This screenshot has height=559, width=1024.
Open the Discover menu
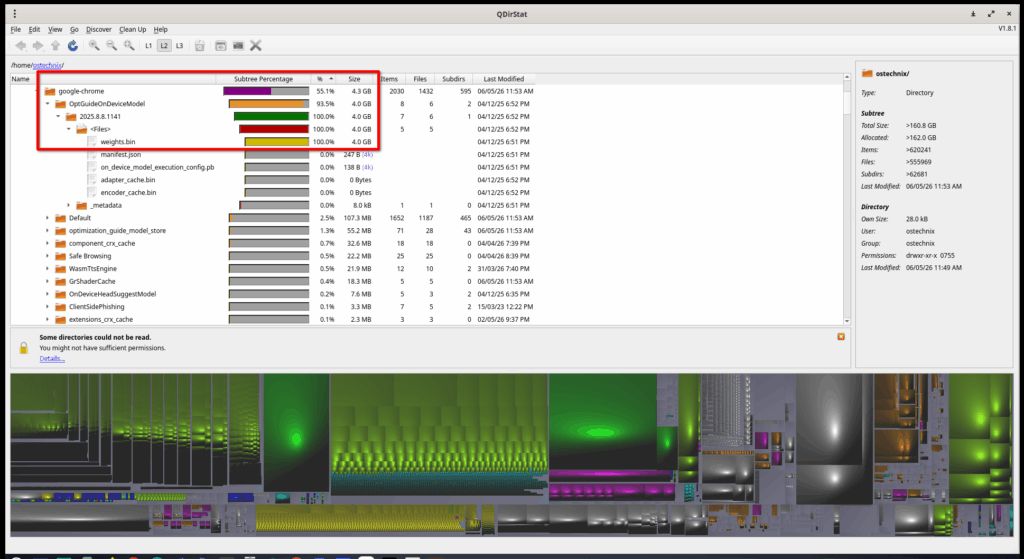pos(99,29)
